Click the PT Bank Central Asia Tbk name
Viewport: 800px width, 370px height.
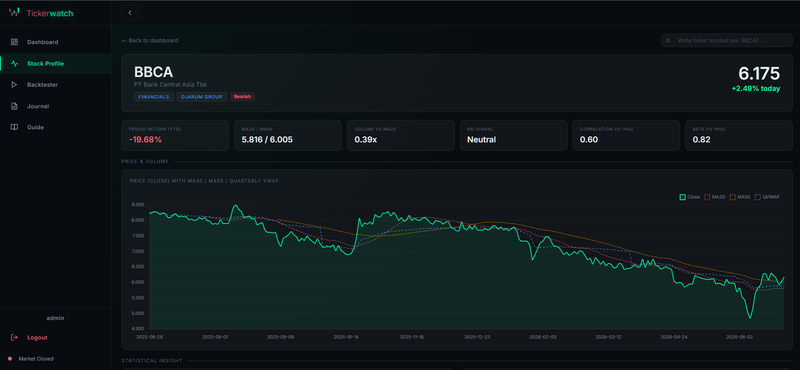[170, 85]
